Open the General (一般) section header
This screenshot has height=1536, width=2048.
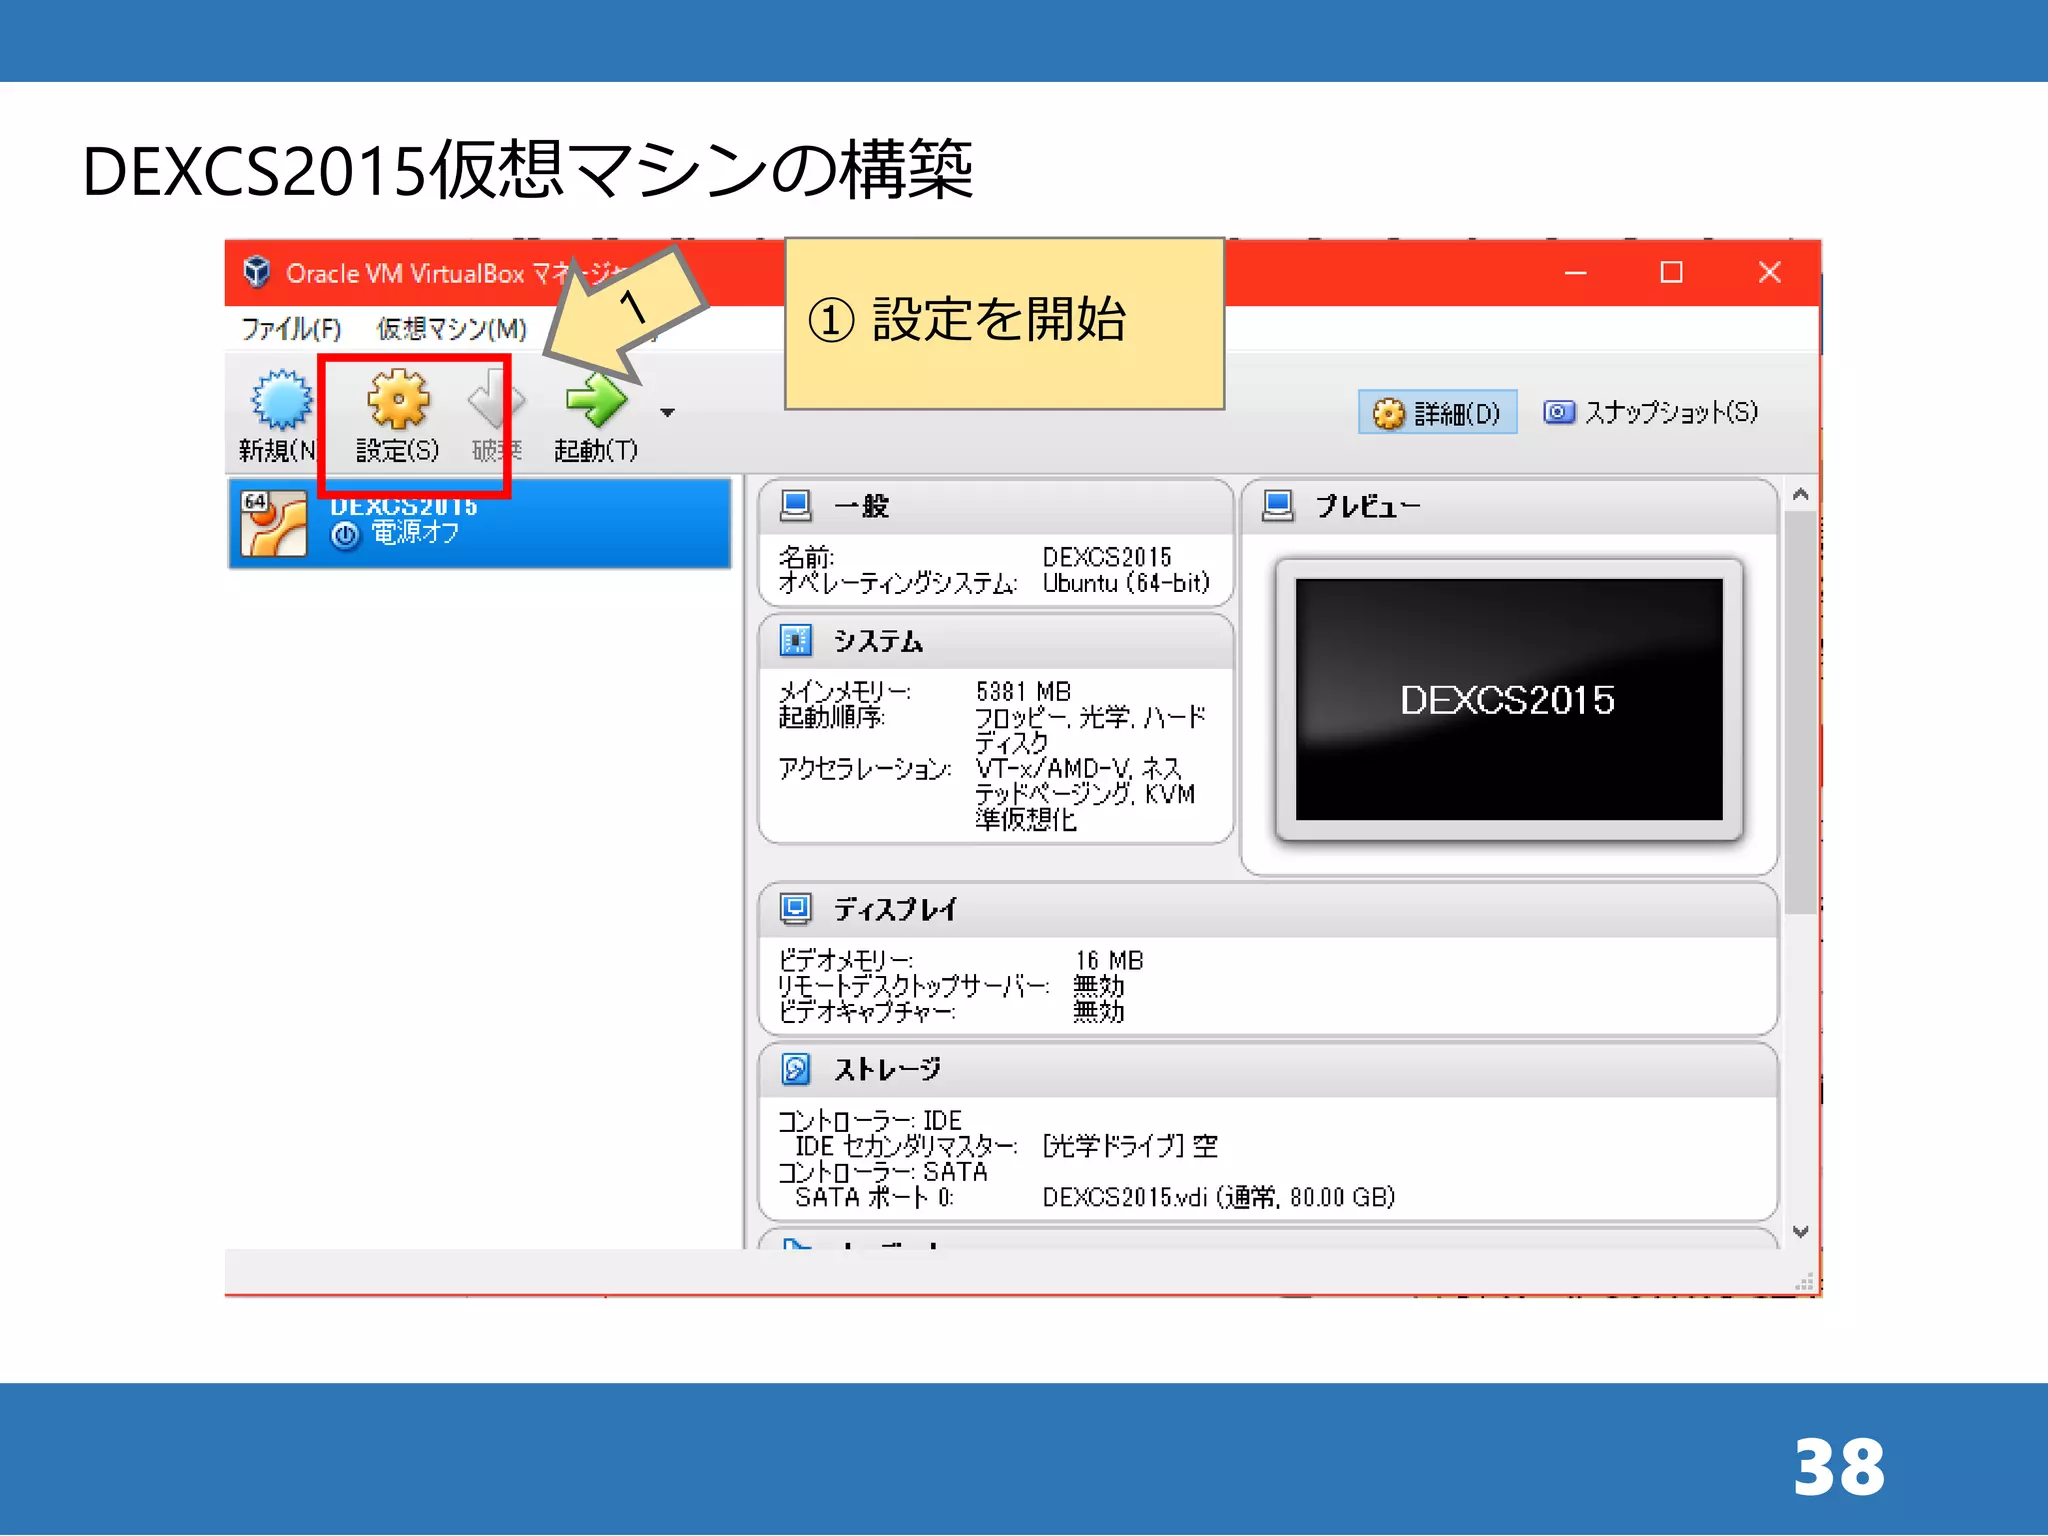point(996,506)
